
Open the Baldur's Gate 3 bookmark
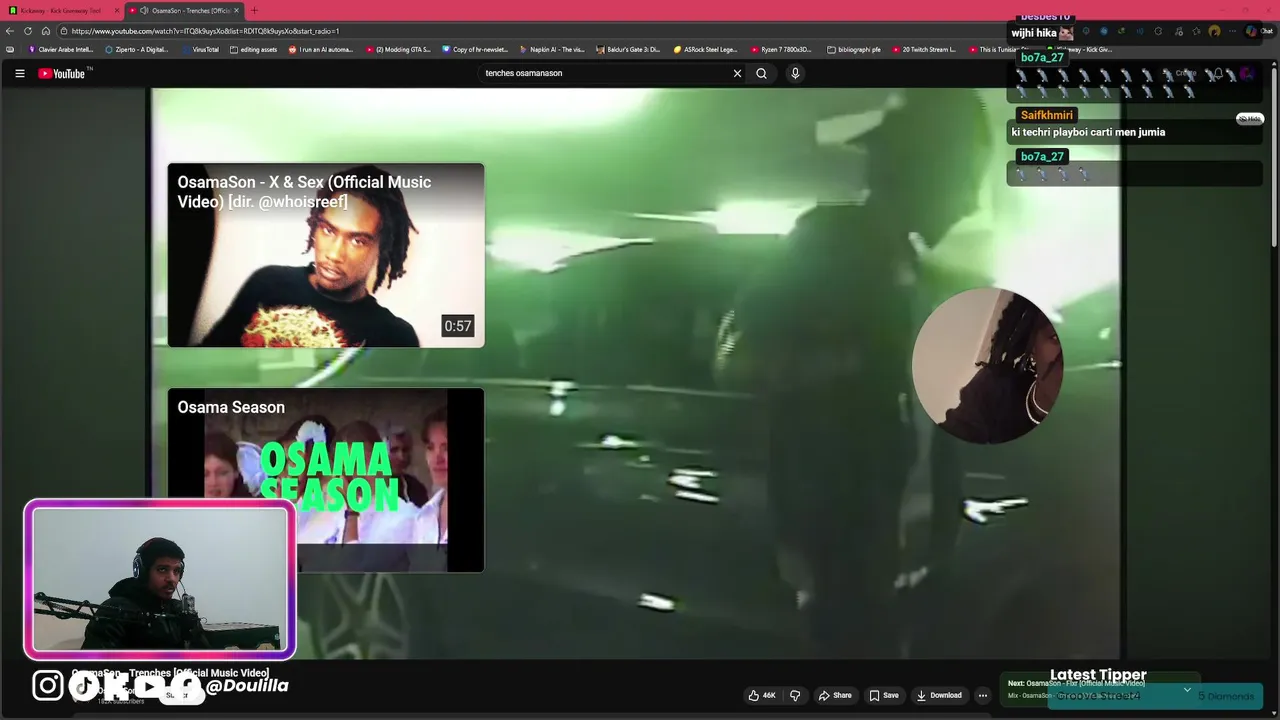[628, 49]
